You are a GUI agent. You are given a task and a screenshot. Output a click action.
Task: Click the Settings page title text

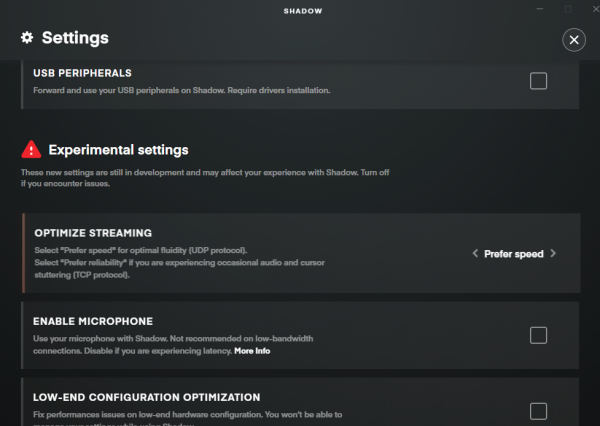click(x=75, y=38)
